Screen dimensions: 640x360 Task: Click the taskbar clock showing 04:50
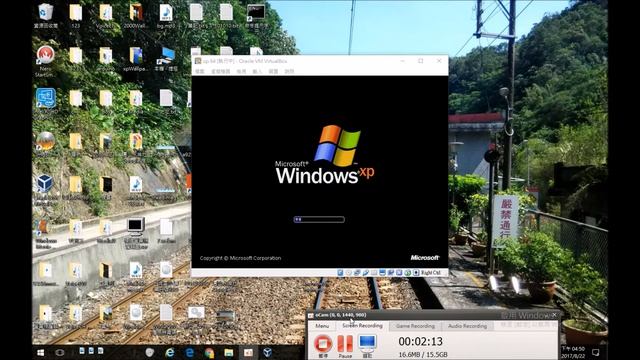coord(573,353)
